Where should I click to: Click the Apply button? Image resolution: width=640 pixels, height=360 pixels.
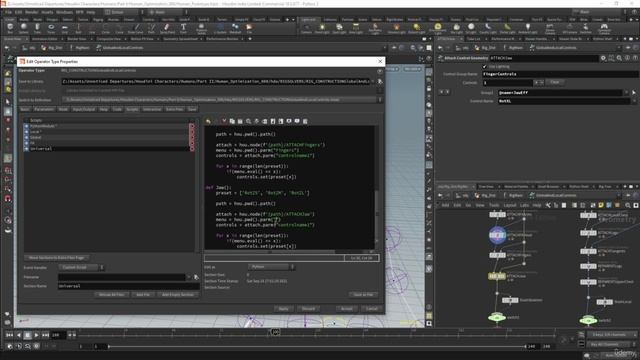point(284,309)
